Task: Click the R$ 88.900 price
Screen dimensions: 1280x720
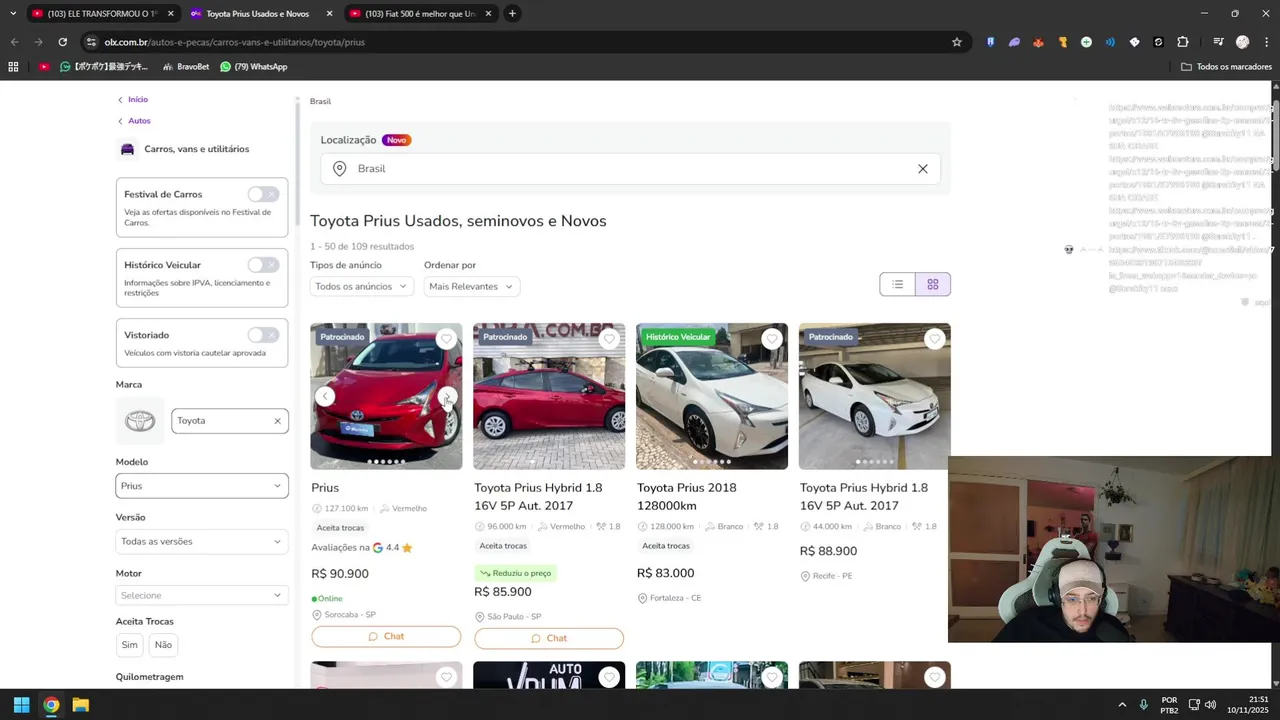Action: (x=828, y=551)
